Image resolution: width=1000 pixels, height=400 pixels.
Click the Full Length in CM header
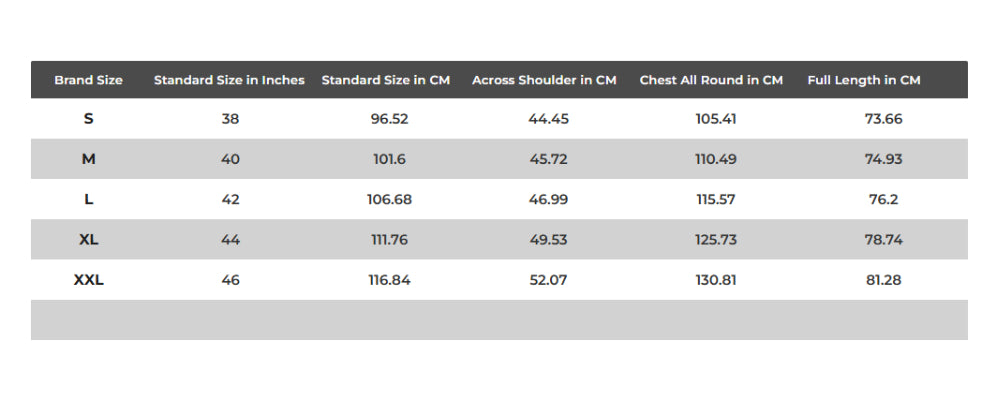pos(864,80)
